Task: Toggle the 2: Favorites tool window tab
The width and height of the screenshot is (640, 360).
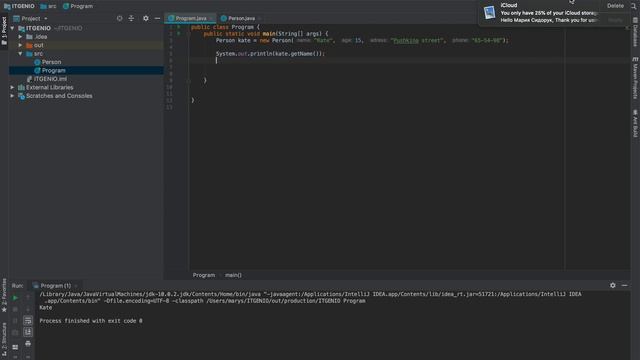Action: [4, 295]
